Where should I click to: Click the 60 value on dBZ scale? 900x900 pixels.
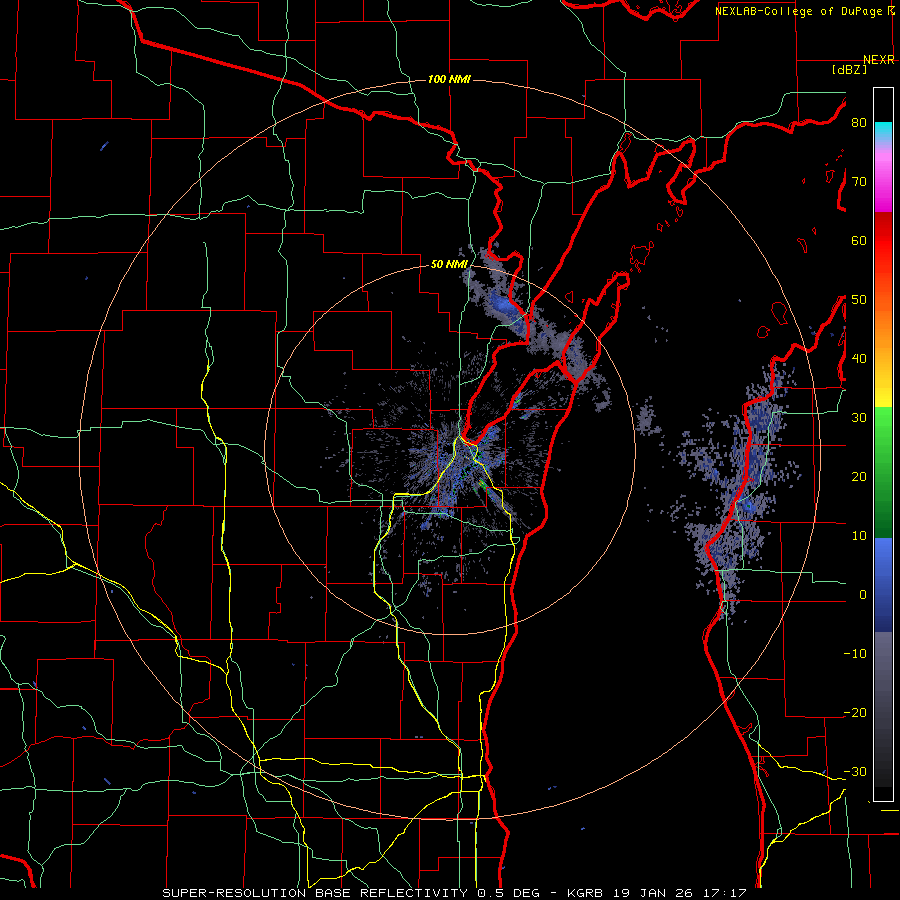(x=859, y=240)
